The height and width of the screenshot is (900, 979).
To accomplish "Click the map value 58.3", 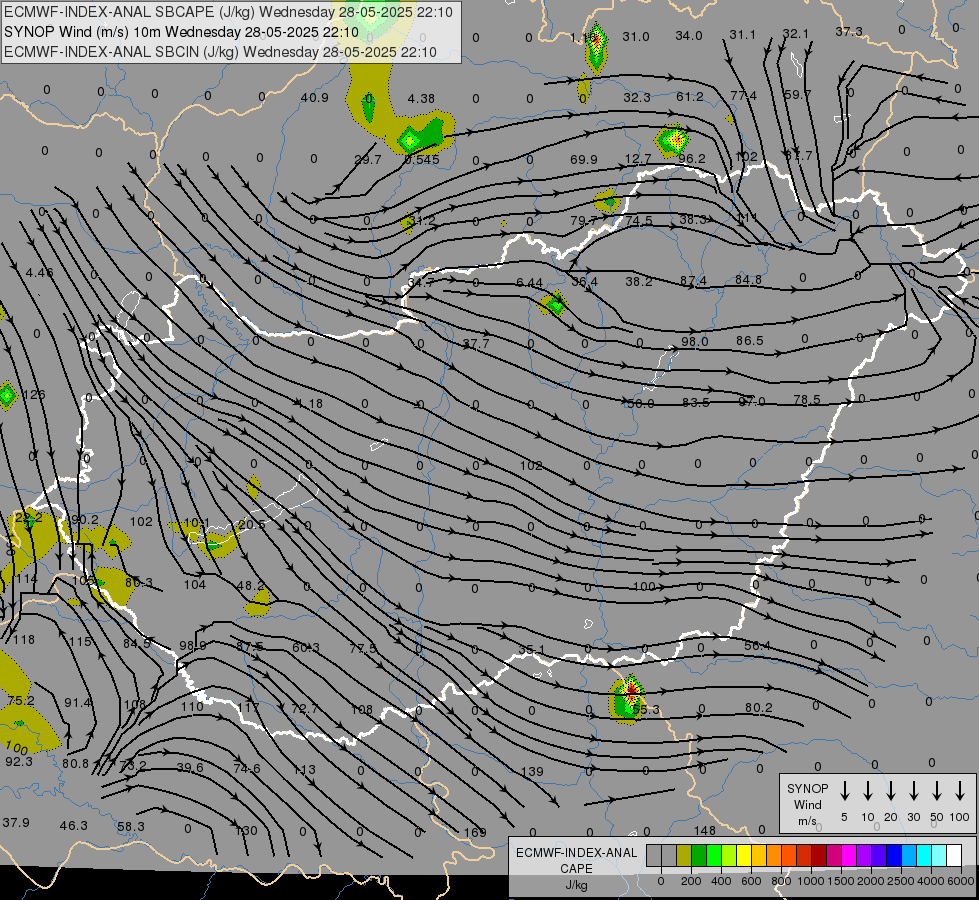I will point(130,826).
